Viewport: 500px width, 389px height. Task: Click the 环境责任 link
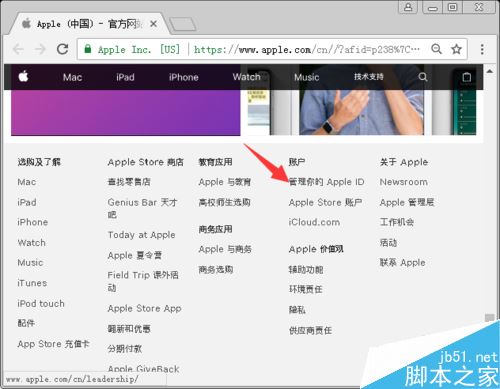pyautogui.click(x=306, y=289)
